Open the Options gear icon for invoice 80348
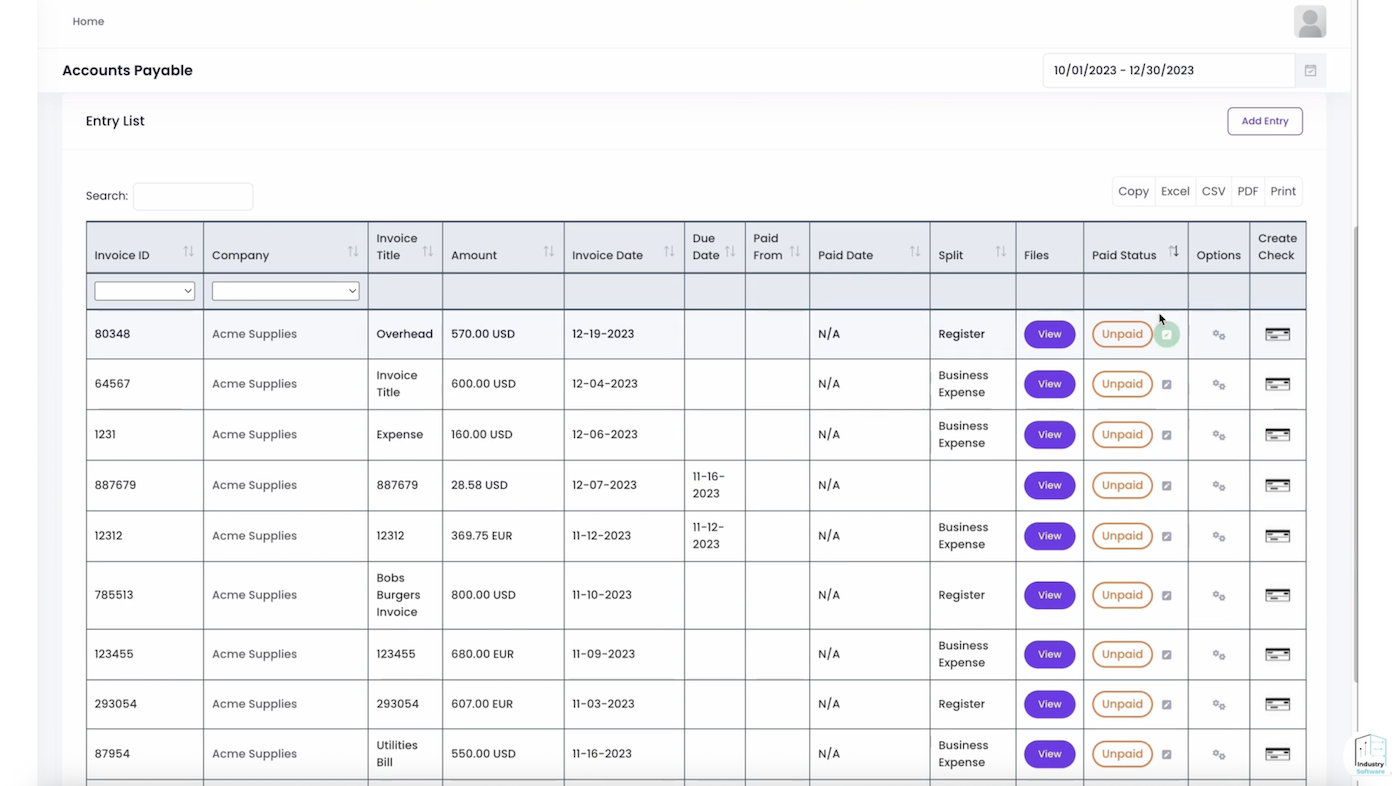1400x786 pixels. click(x=1218, y=334)
